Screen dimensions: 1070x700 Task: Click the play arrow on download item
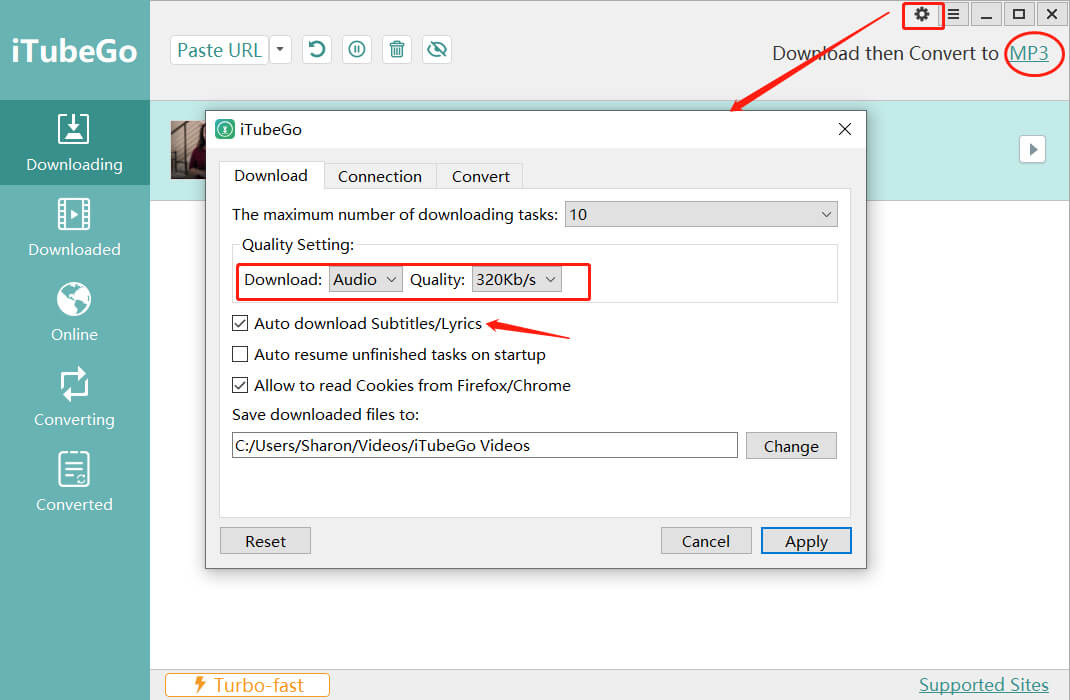1032,149
